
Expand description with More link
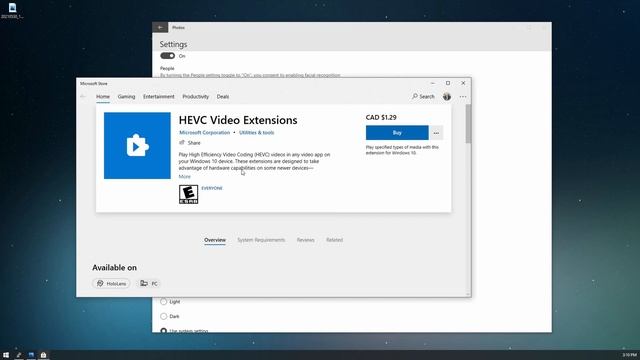[184, 176]
